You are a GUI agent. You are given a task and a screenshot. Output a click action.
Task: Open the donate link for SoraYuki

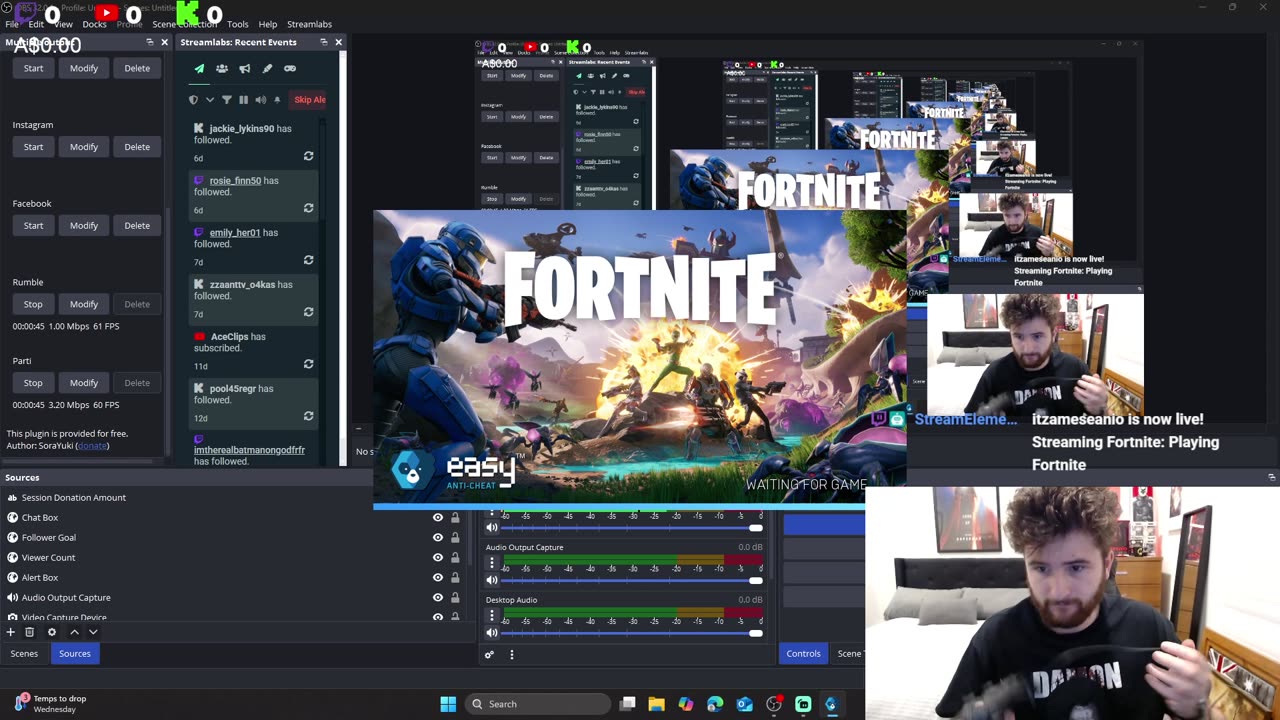(92, 446)
